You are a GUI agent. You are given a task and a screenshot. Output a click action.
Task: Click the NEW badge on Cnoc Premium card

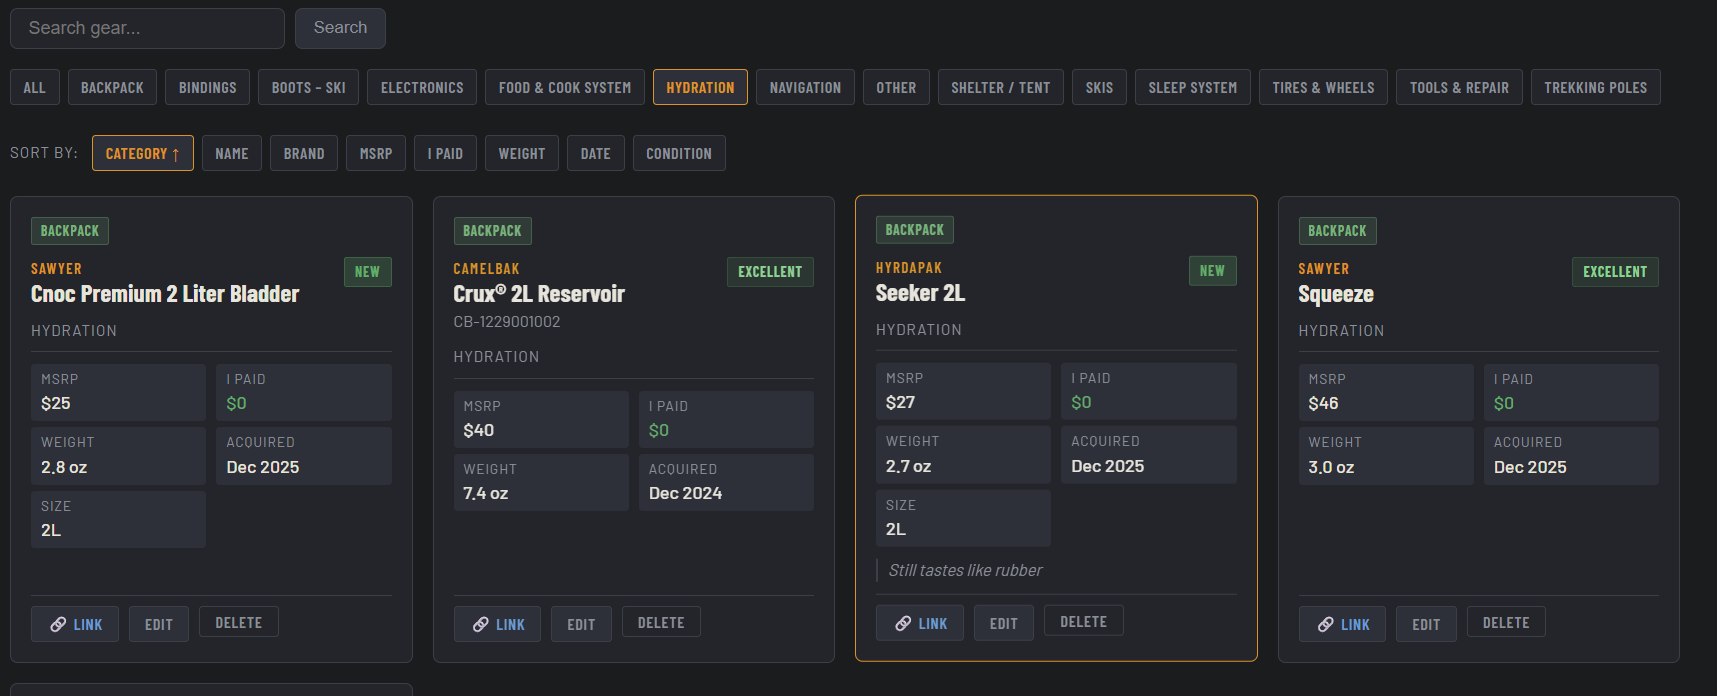367,272
